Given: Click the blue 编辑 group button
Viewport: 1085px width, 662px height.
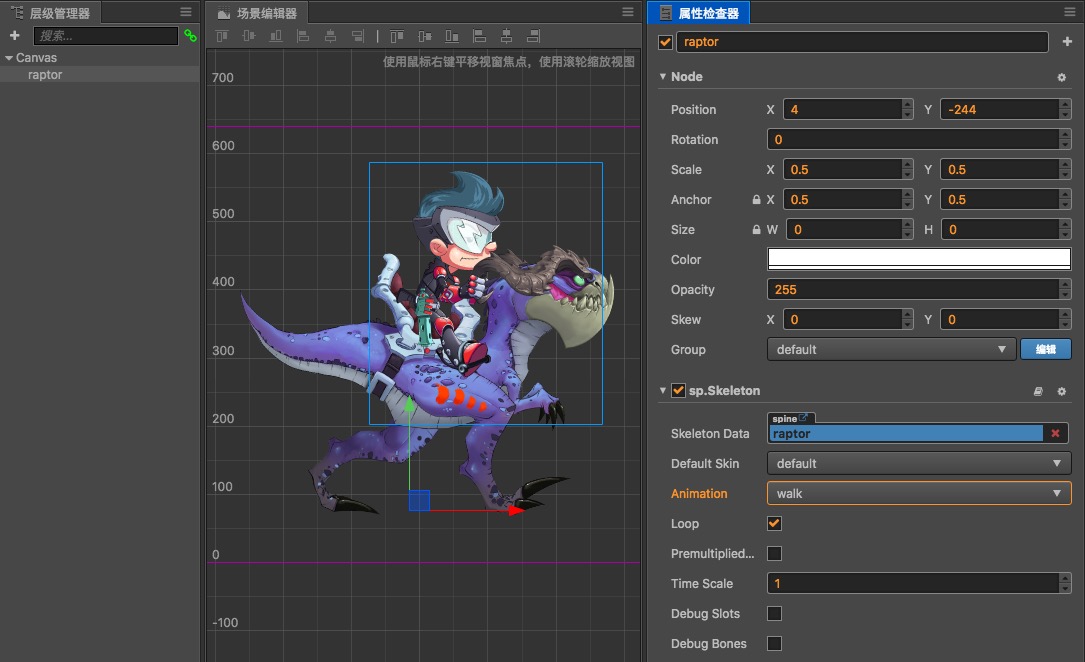Looking at the screenshot, I should pyautogui.click(x=1046, y=349).
